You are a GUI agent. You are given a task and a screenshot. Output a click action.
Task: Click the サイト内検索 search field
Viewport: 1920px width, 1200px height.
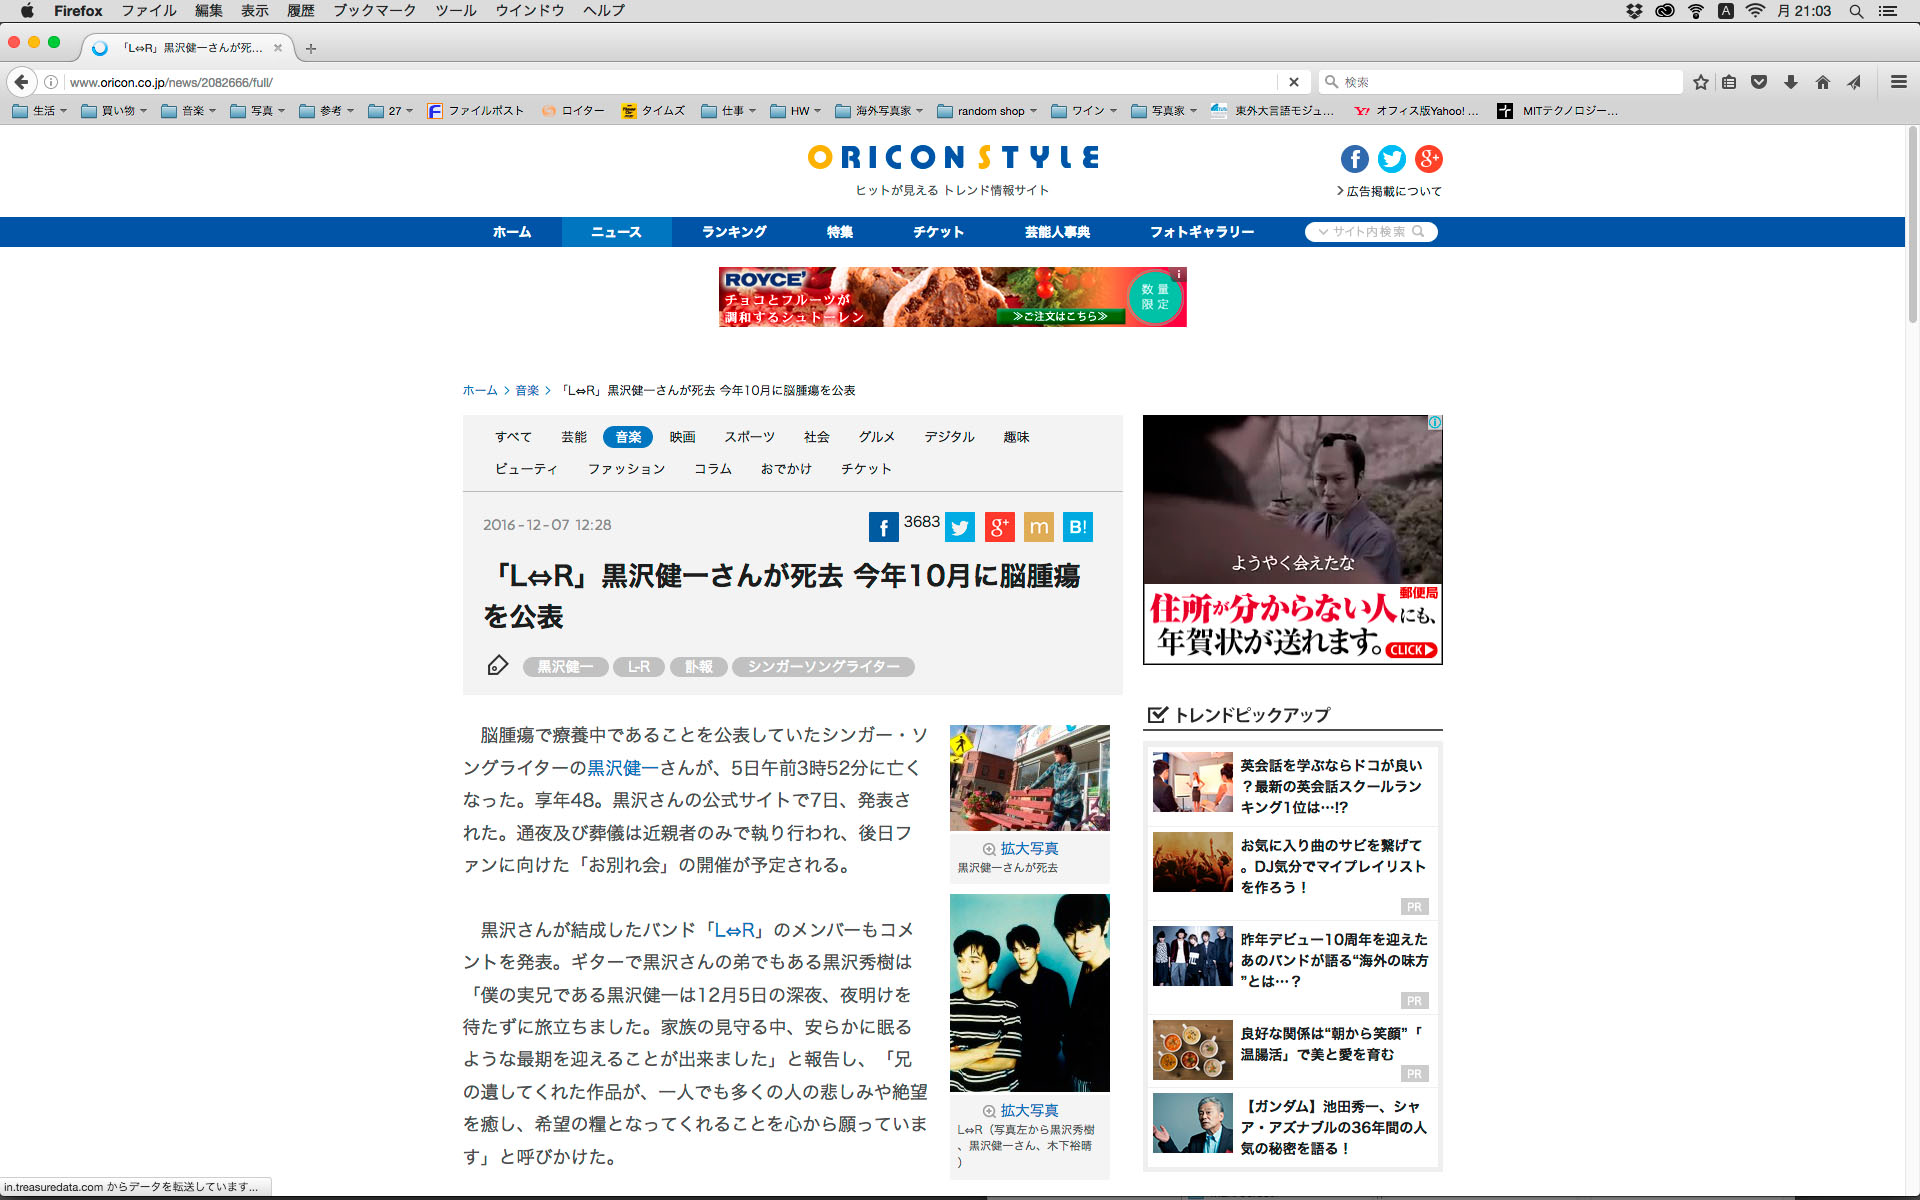point(1368,232)
